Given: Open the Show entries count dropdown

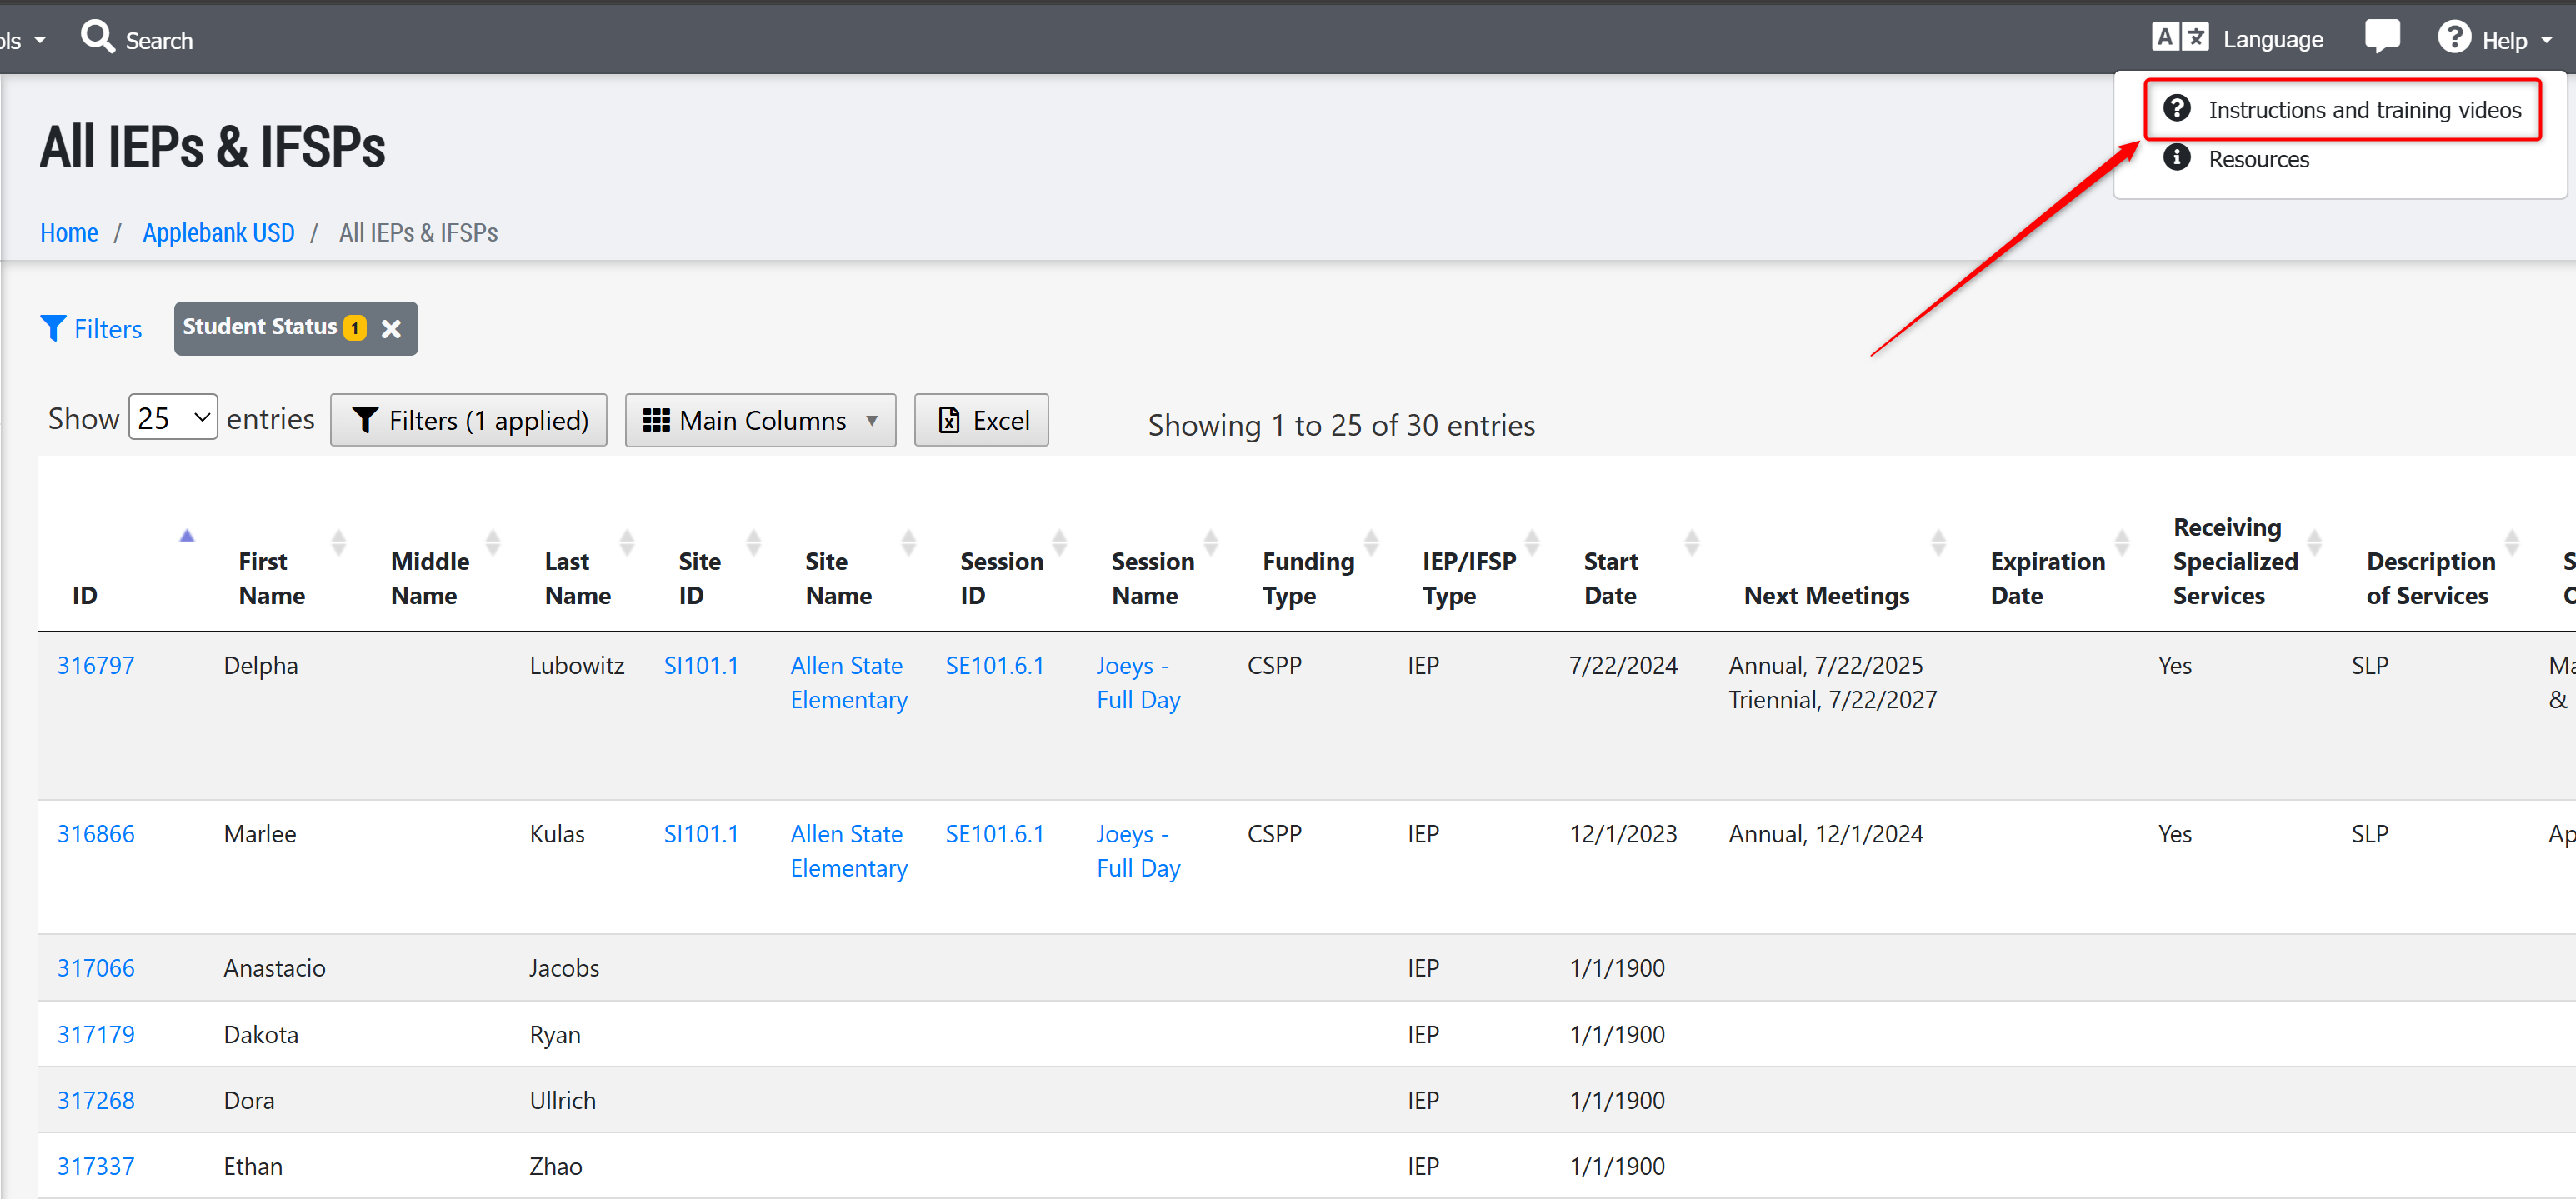Looking at the screenshot, I should click(173, 418).
